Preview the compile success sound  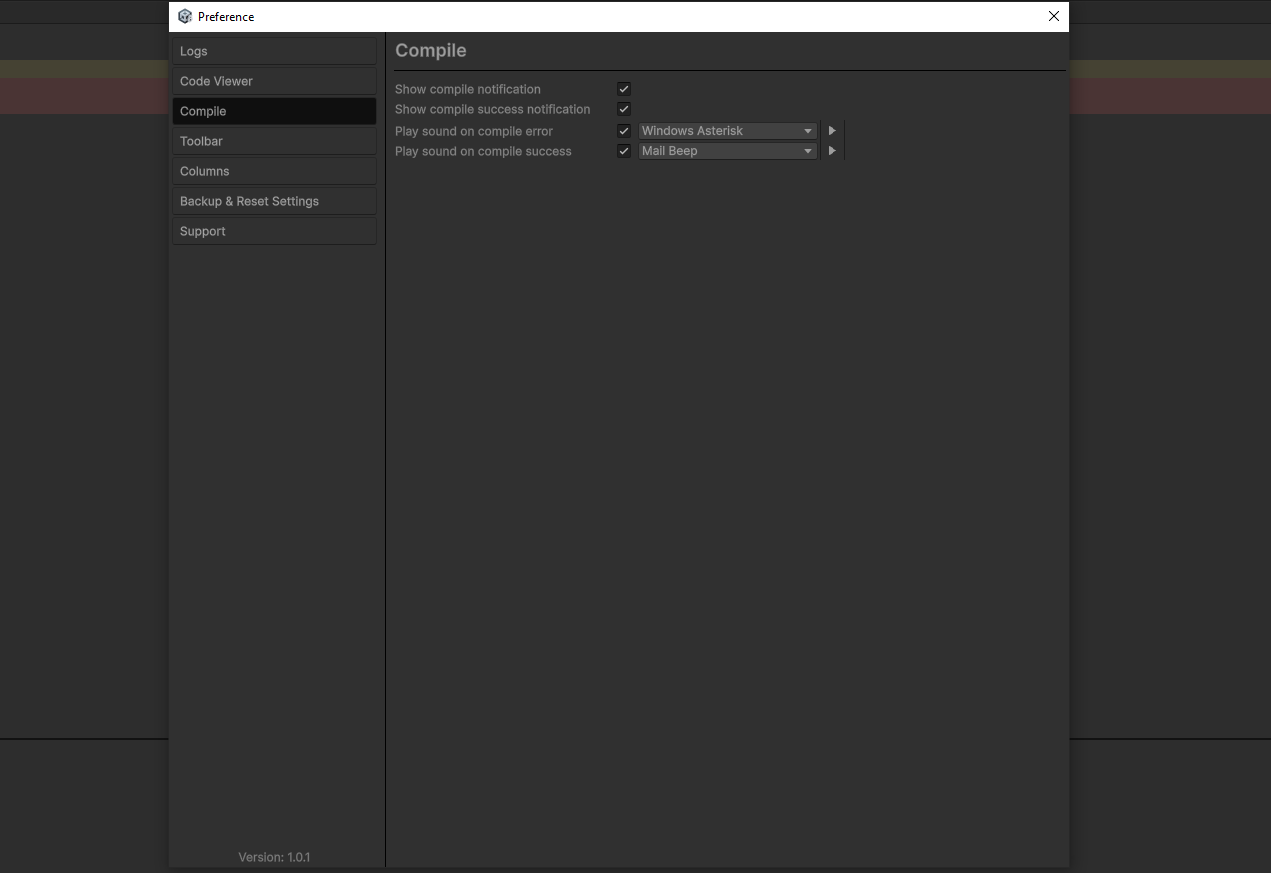(832, 151)
